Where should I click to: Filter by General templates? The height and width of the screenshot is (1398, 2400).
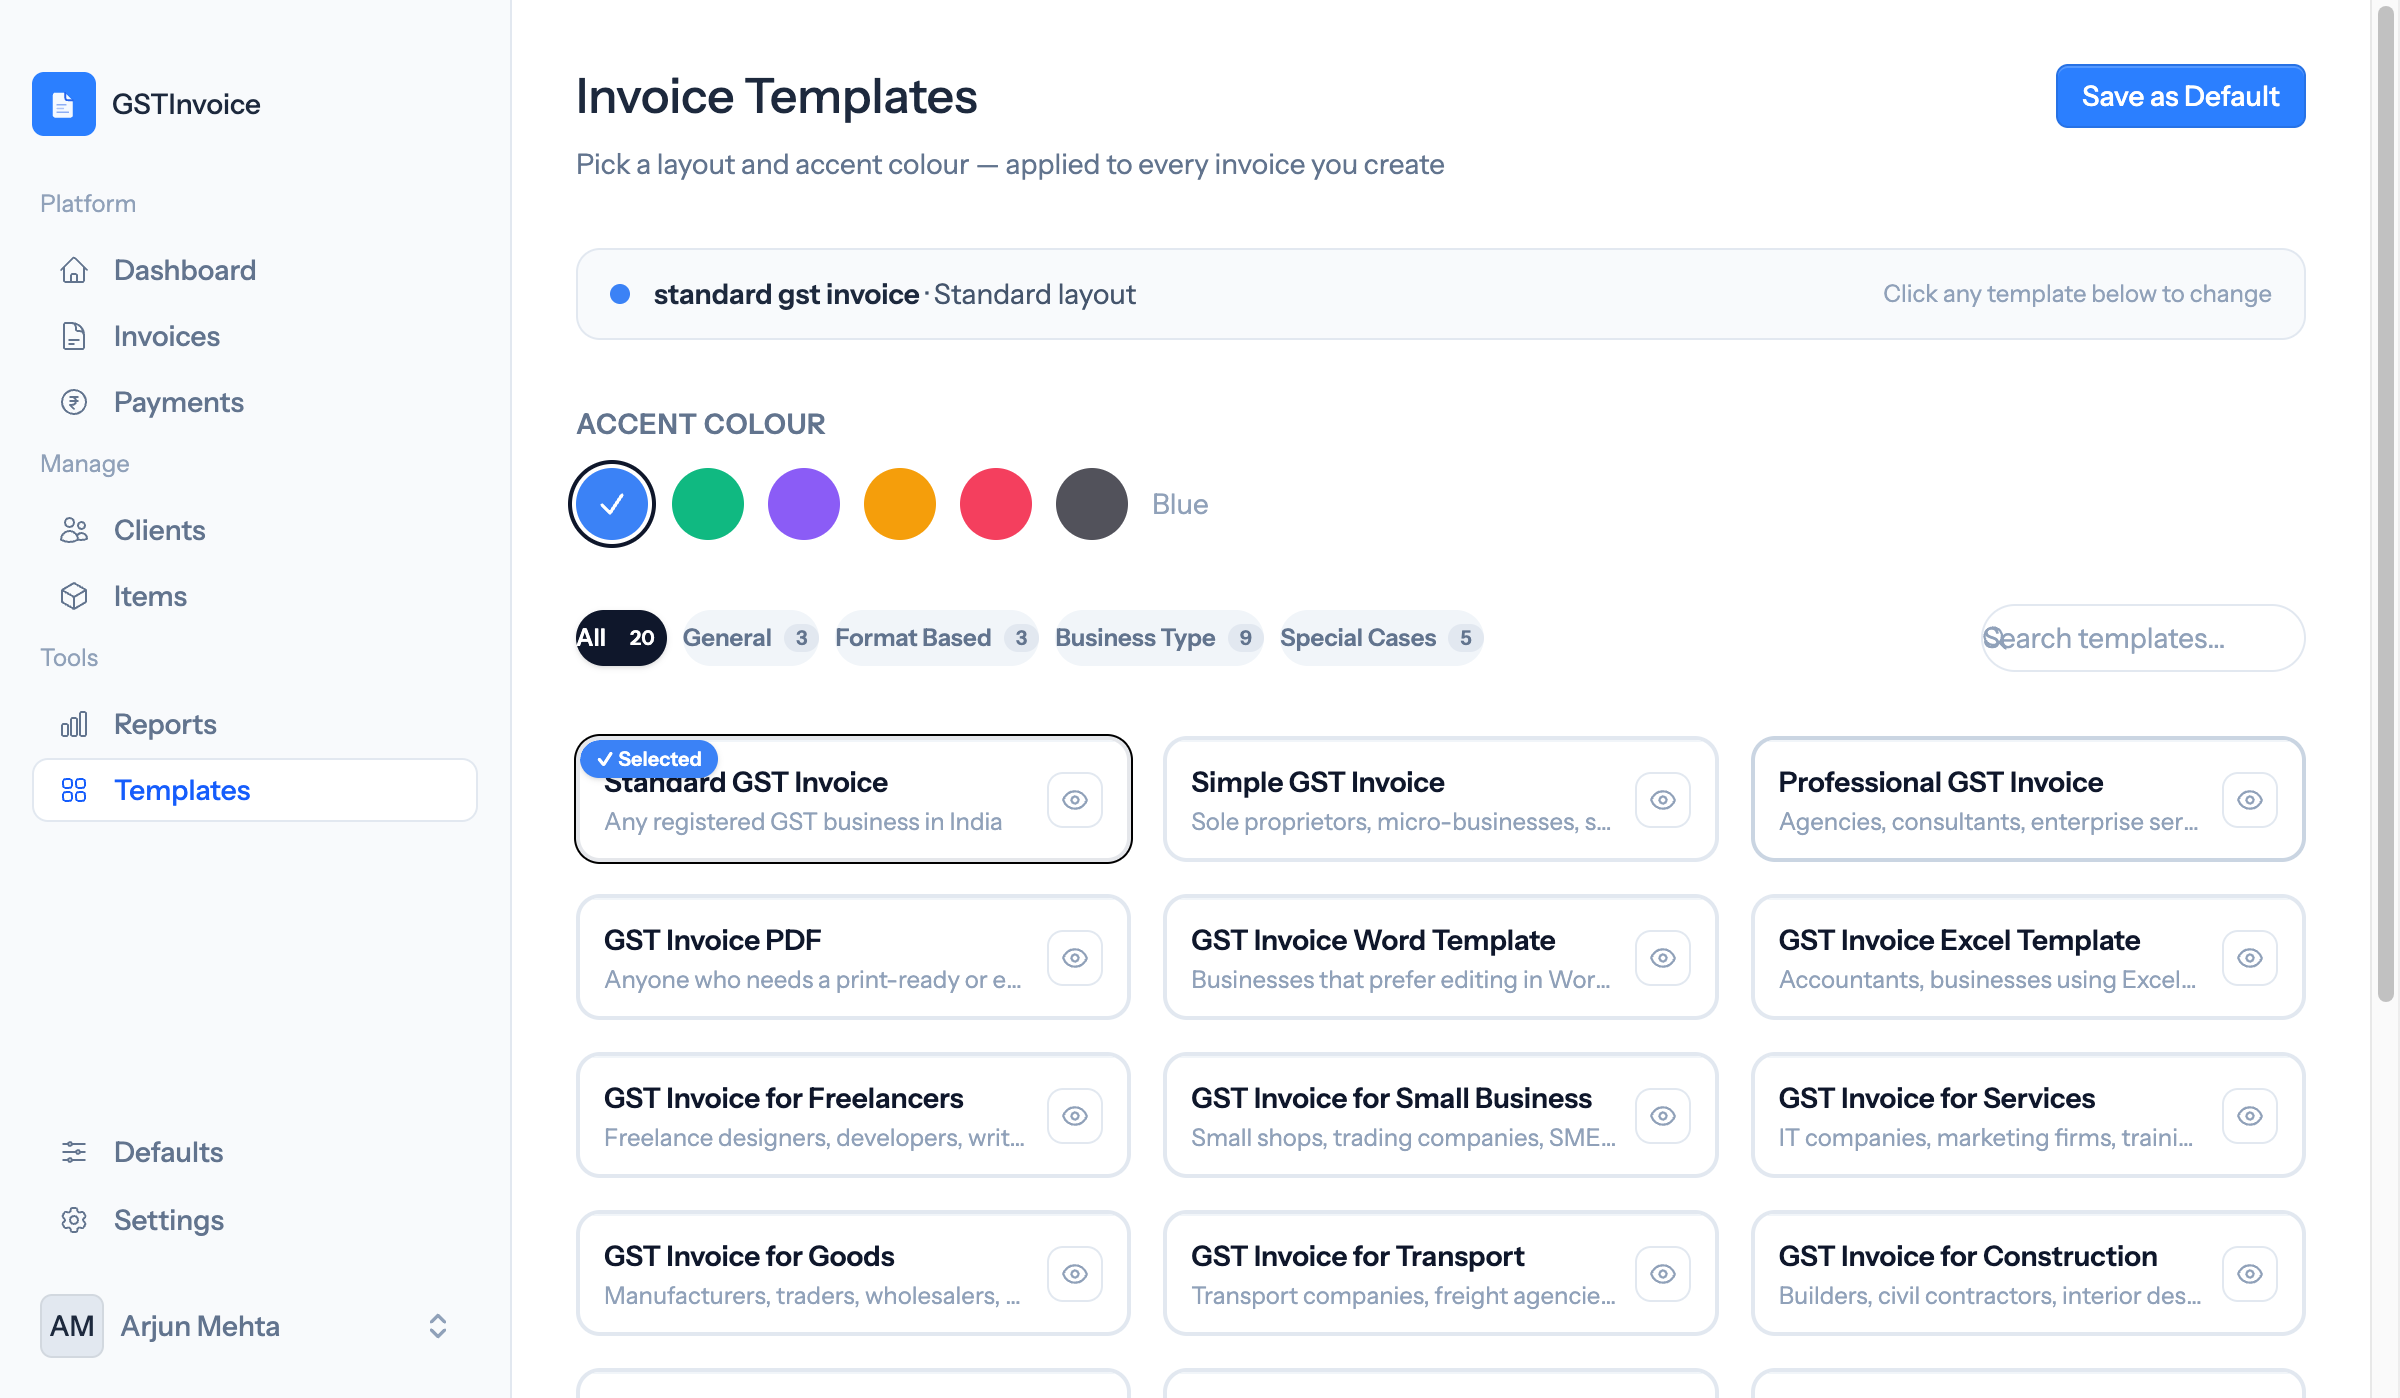750,638
